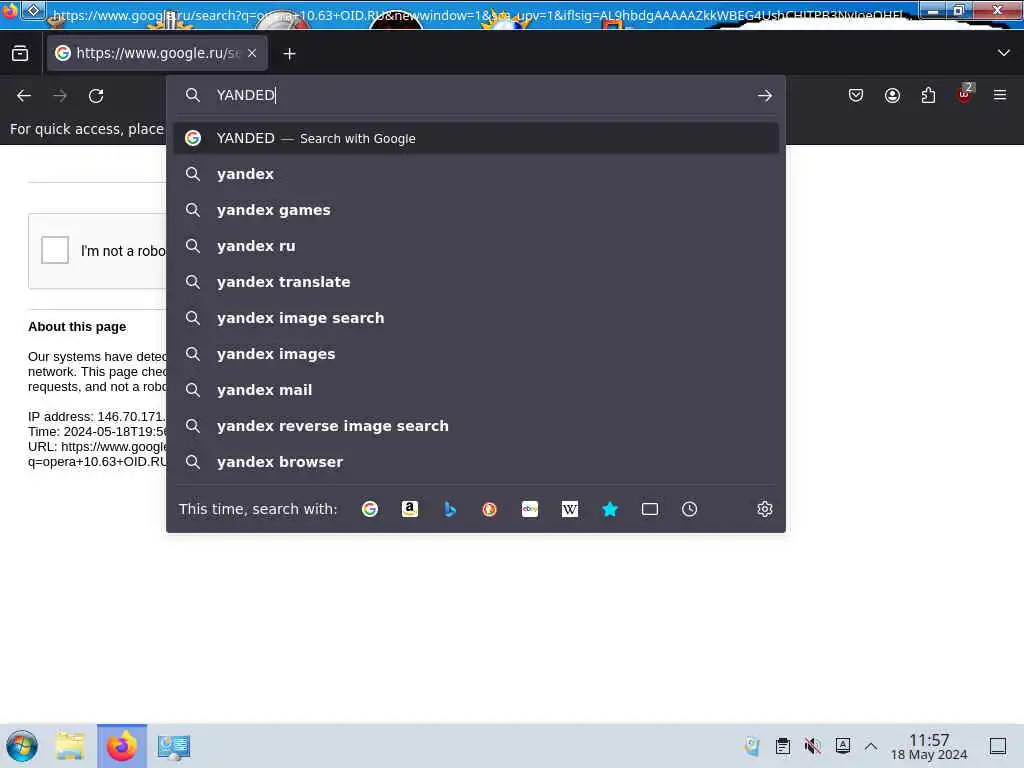Search this time with Google icon

[370, 509]
